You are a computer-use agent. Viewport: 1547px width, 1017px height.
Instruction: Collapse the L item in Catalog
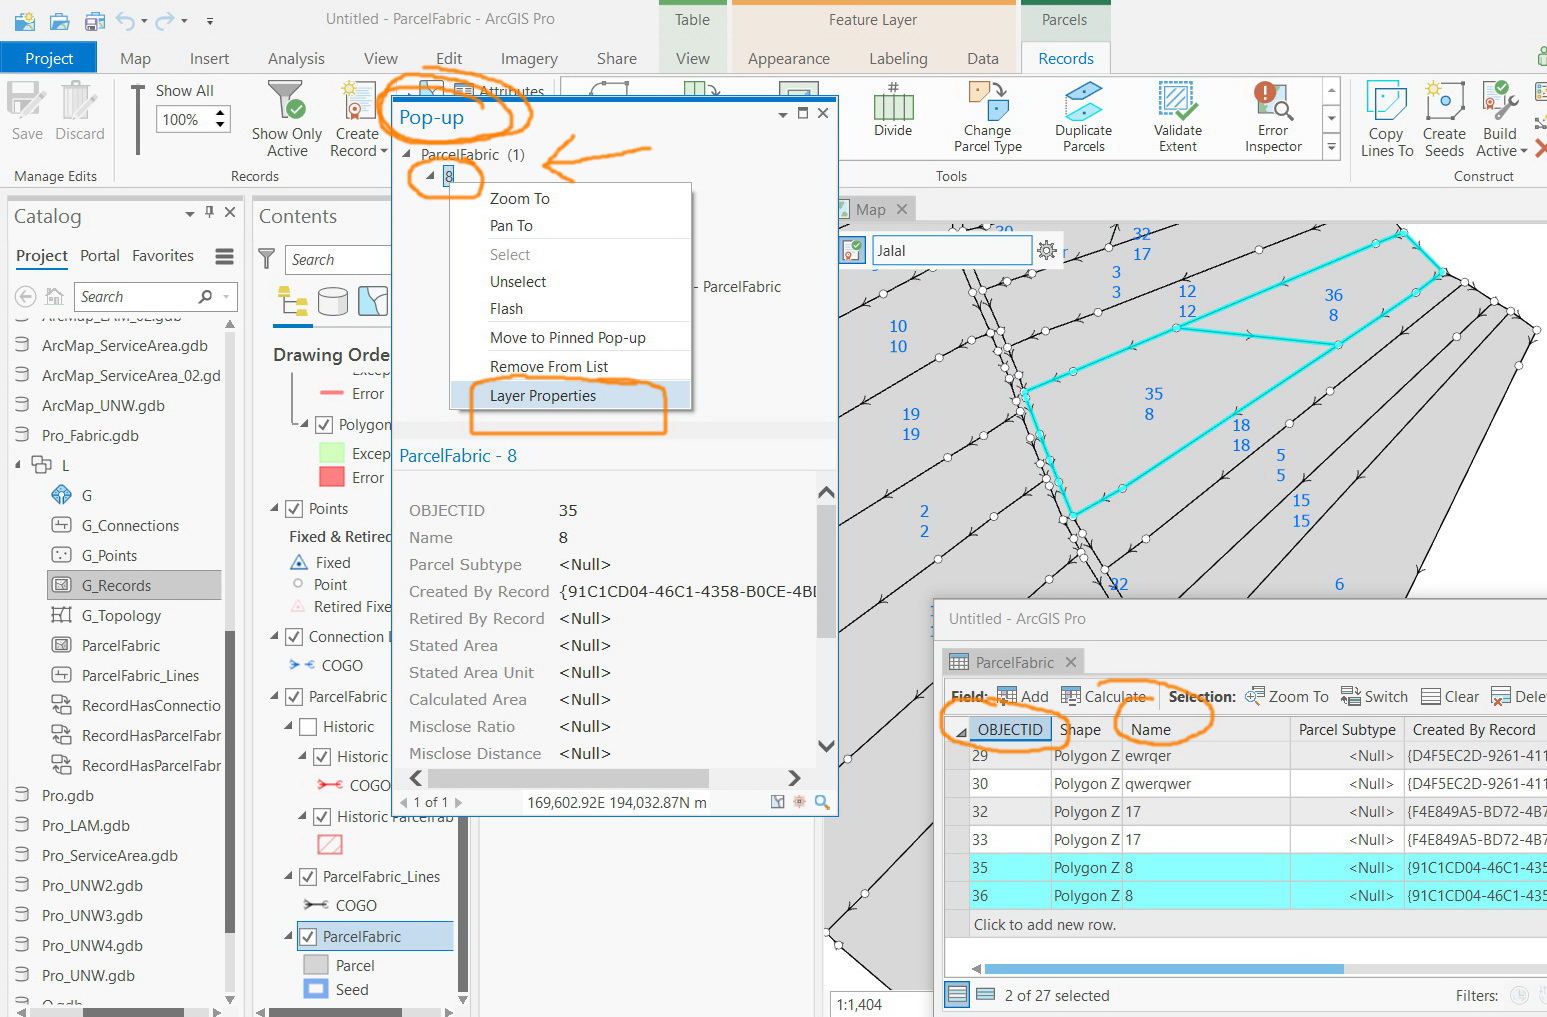click(18, 465)
